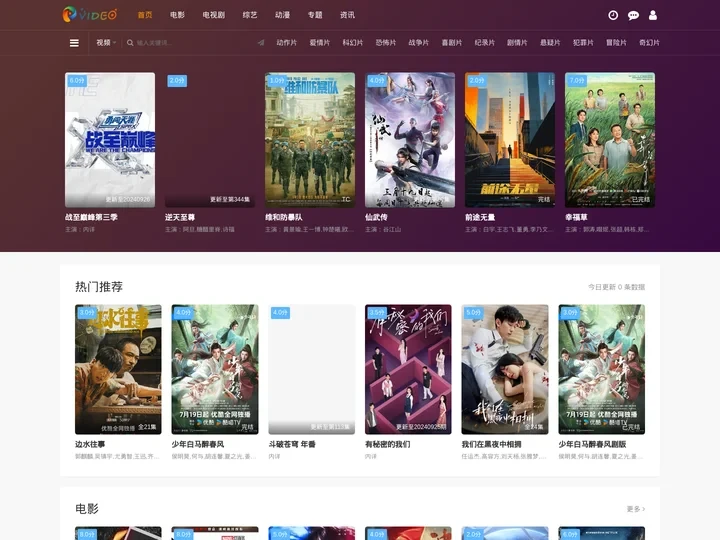Select the 冒险片 category link
The height and width of the screenshot is (540, 720).
(x=616, y=43)
